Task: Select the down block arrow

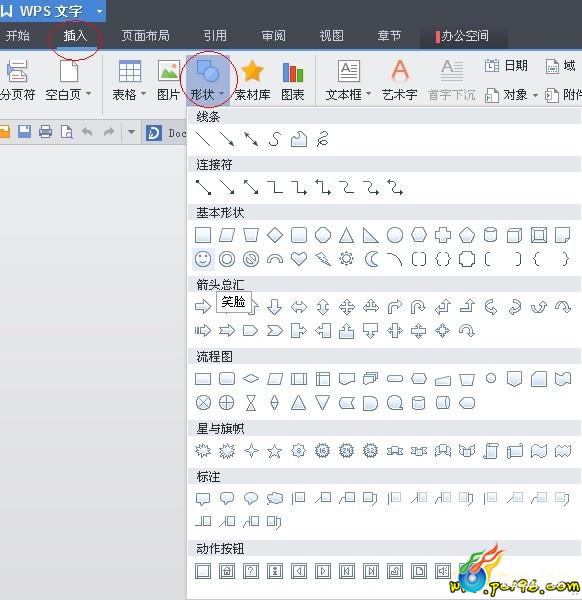Action: point(275,307)
